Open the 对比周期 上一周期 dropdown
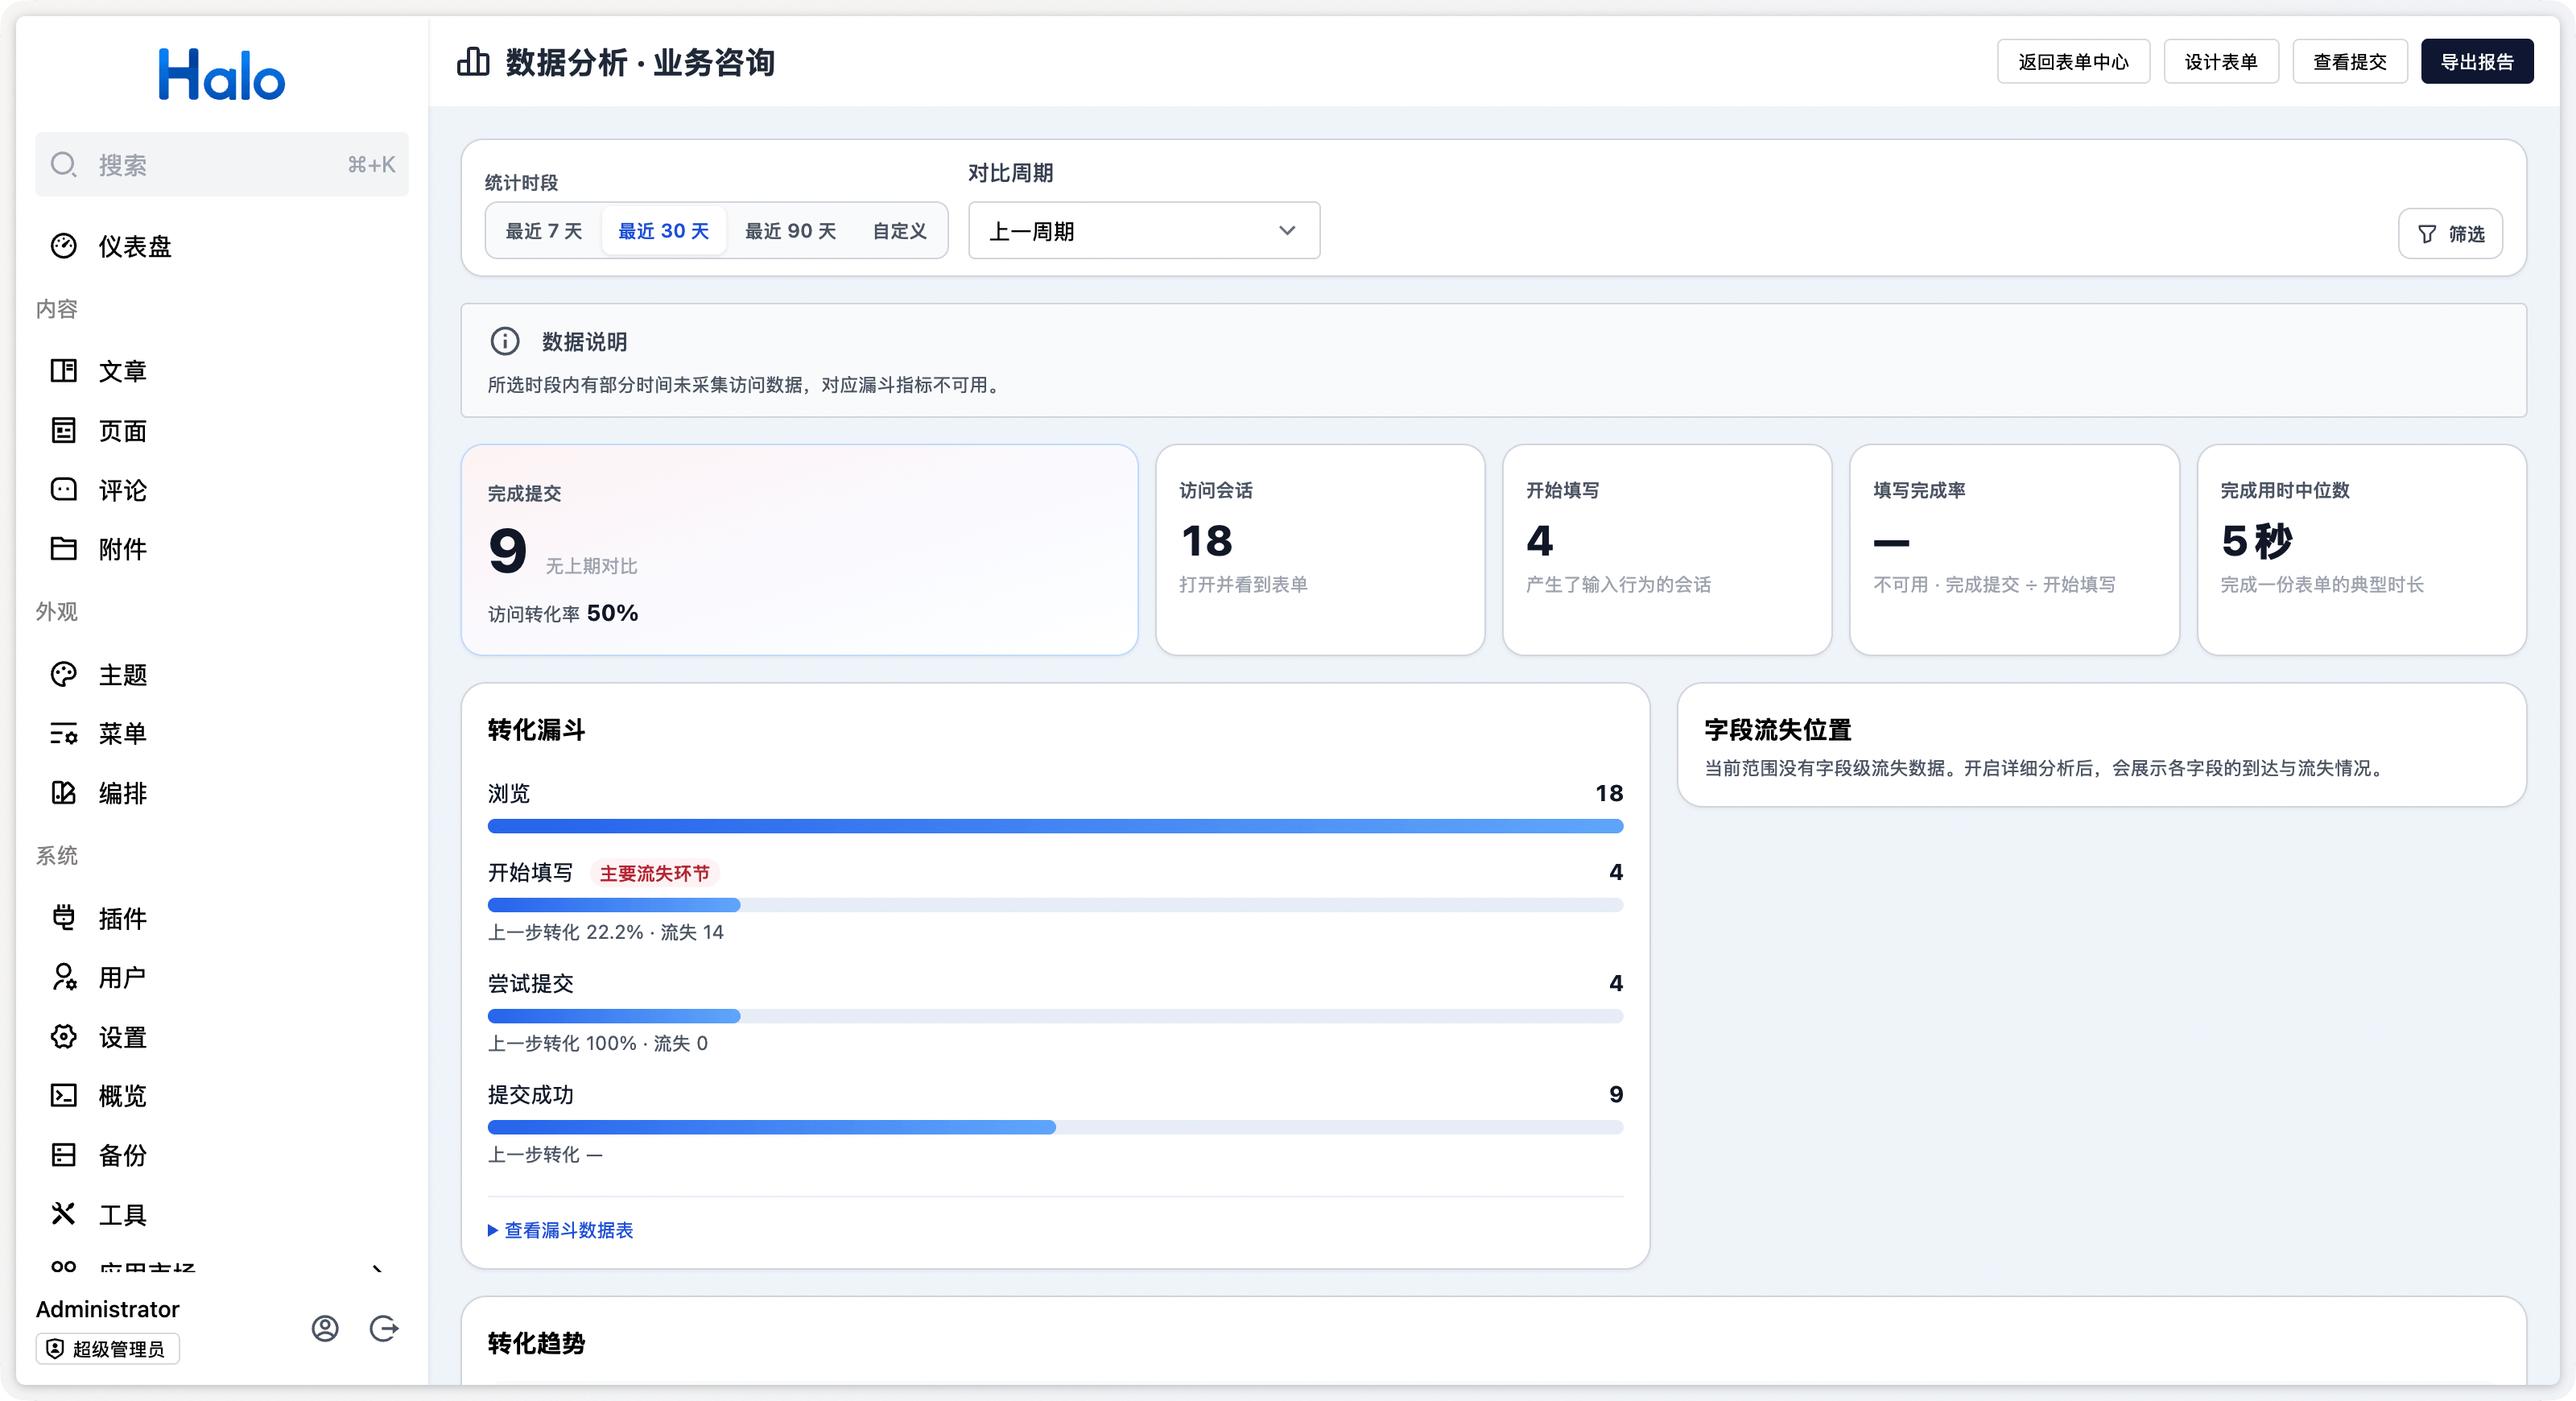The height and width of the screenshot is (1401, 2576). [x=1144, y=231]
